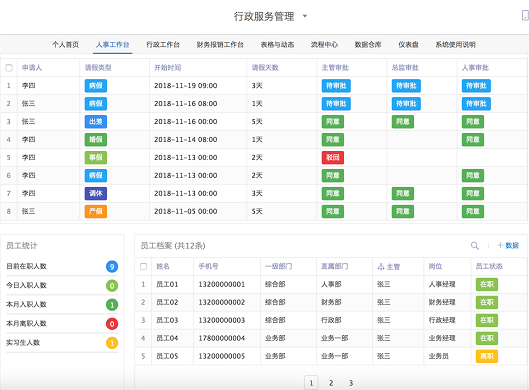The image size is (529, 390).
Task: Go to page 2 of employee list
Action: (x=331, y=383)
